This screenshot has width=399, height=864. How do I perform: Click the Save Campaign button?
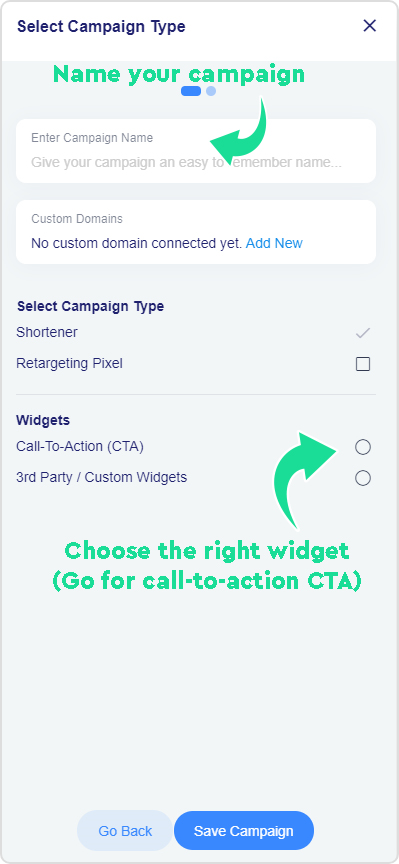tap(244, 830)
